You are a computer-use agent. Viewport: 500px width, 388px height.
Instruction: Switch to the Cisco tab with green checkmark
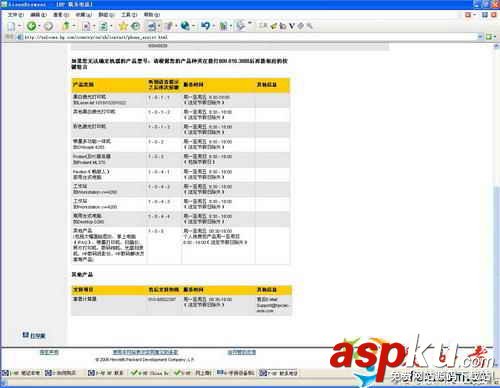[x=150, y=373]
